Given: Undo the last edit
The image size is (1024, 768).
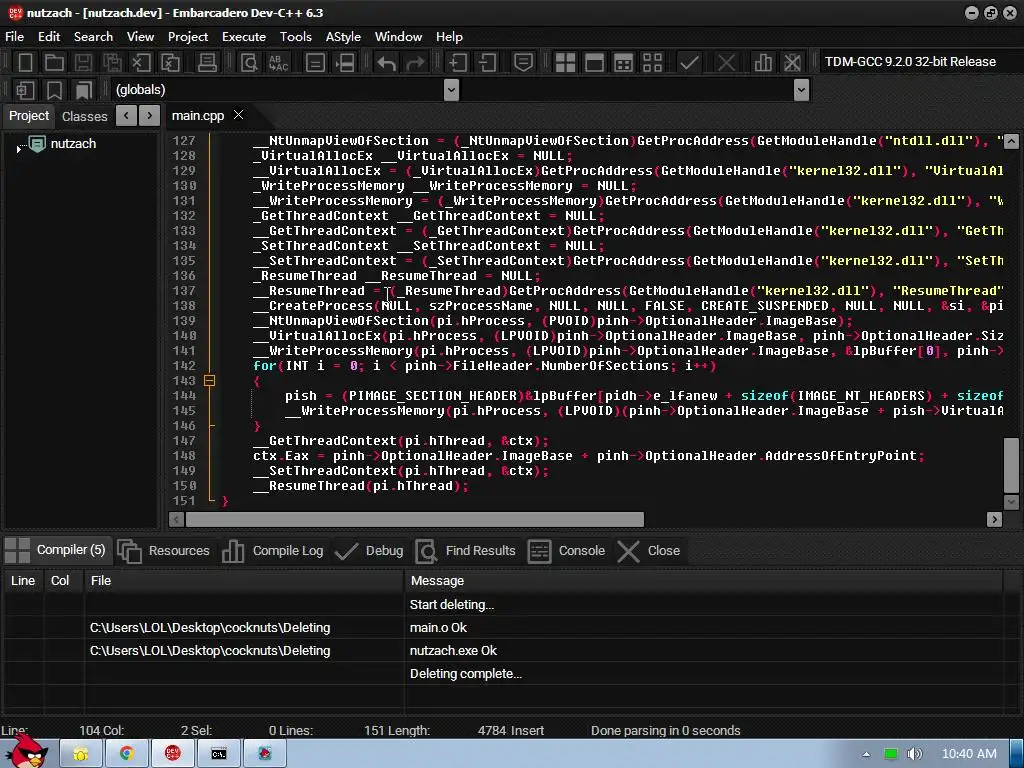Looking at the screenshot, I should tap(386, 63).
